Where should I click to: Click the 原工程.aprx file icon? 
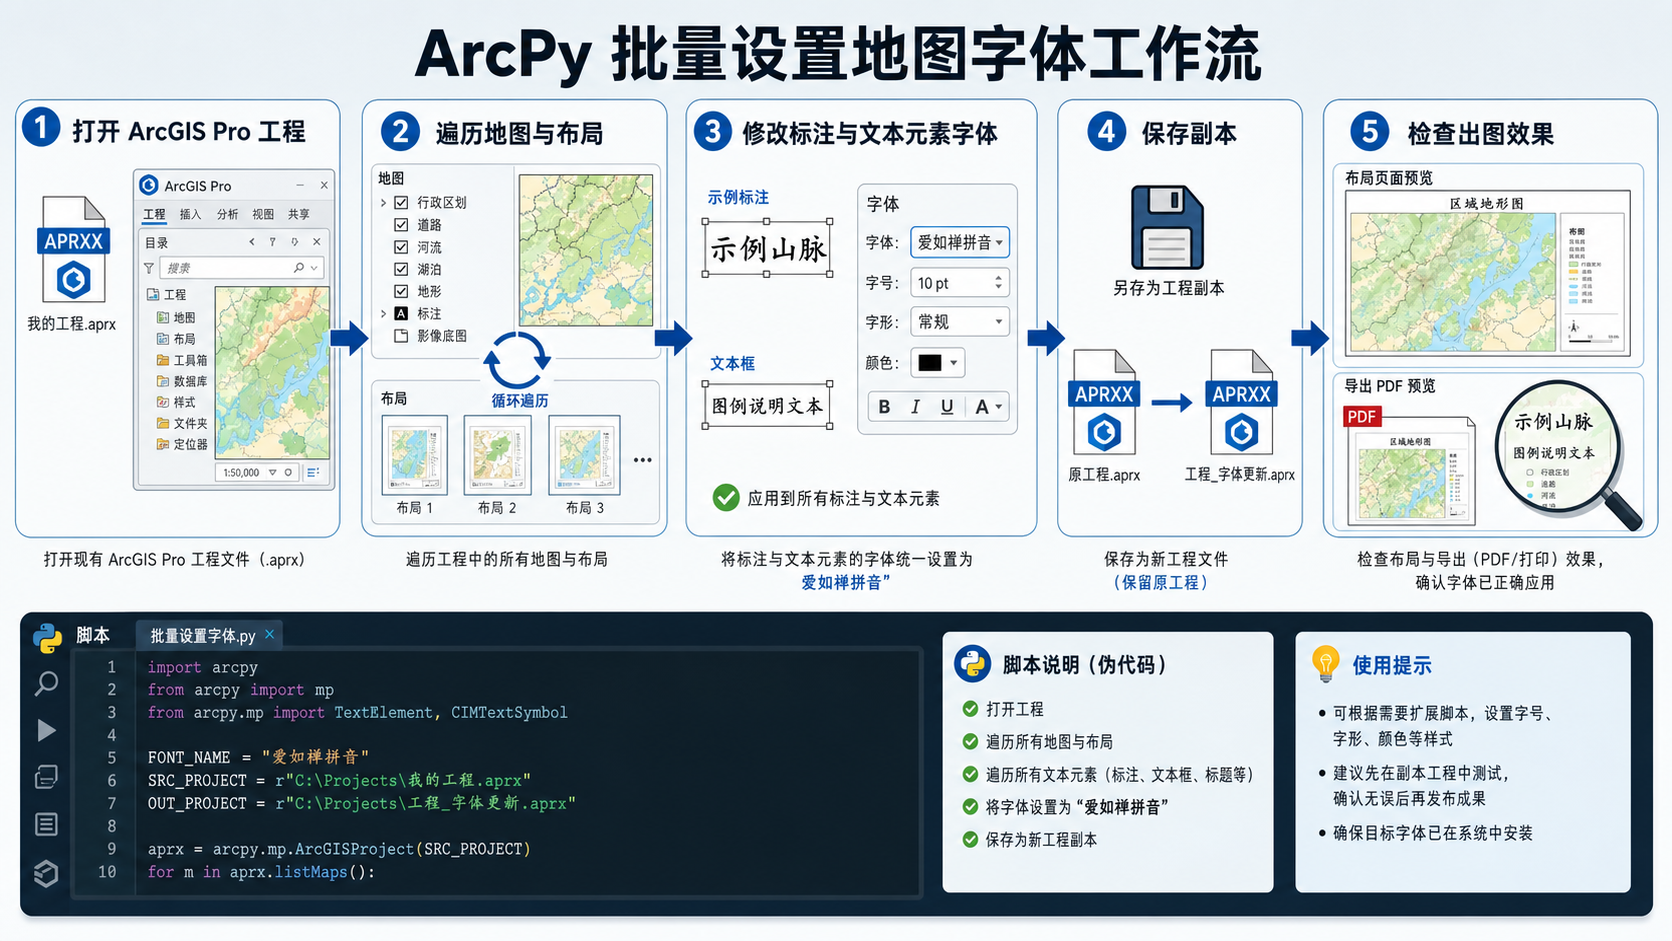[x=1104, y=403]
